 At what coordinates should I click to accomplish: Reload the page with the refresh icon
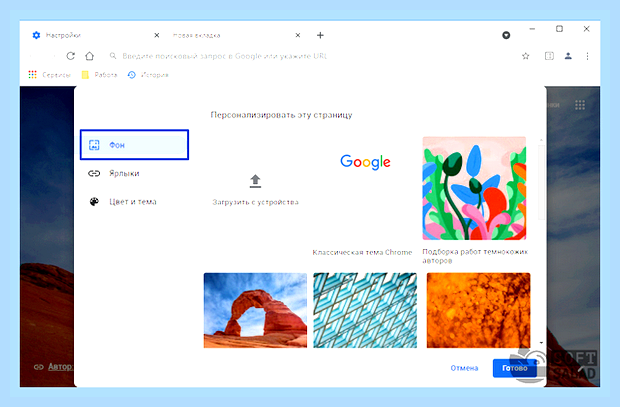point(70,56)
